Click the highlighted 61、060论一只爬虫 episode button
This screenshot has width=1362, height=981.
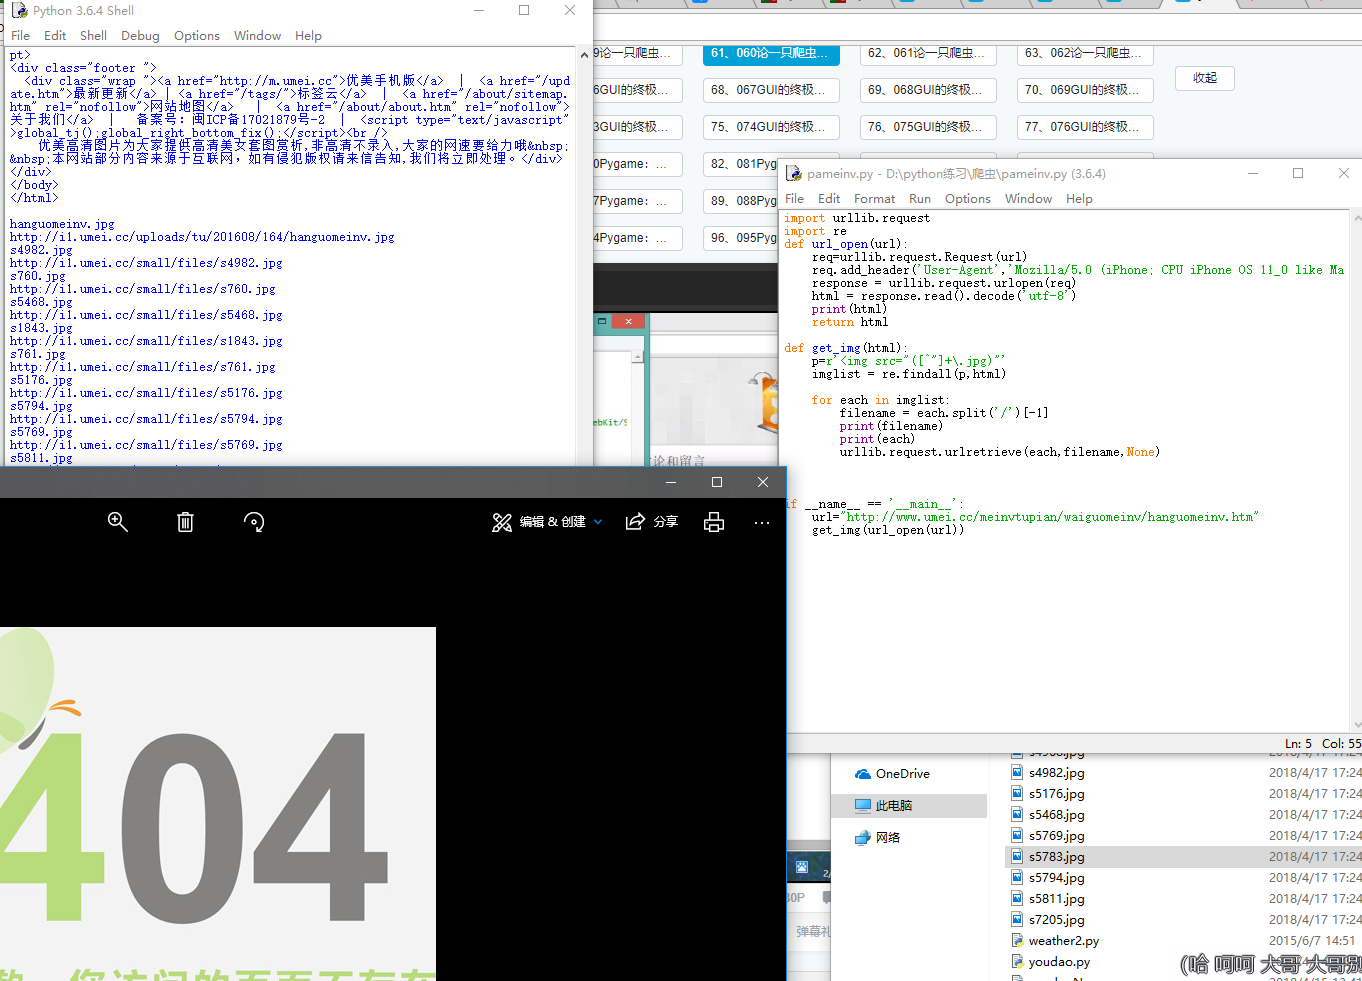770,53
